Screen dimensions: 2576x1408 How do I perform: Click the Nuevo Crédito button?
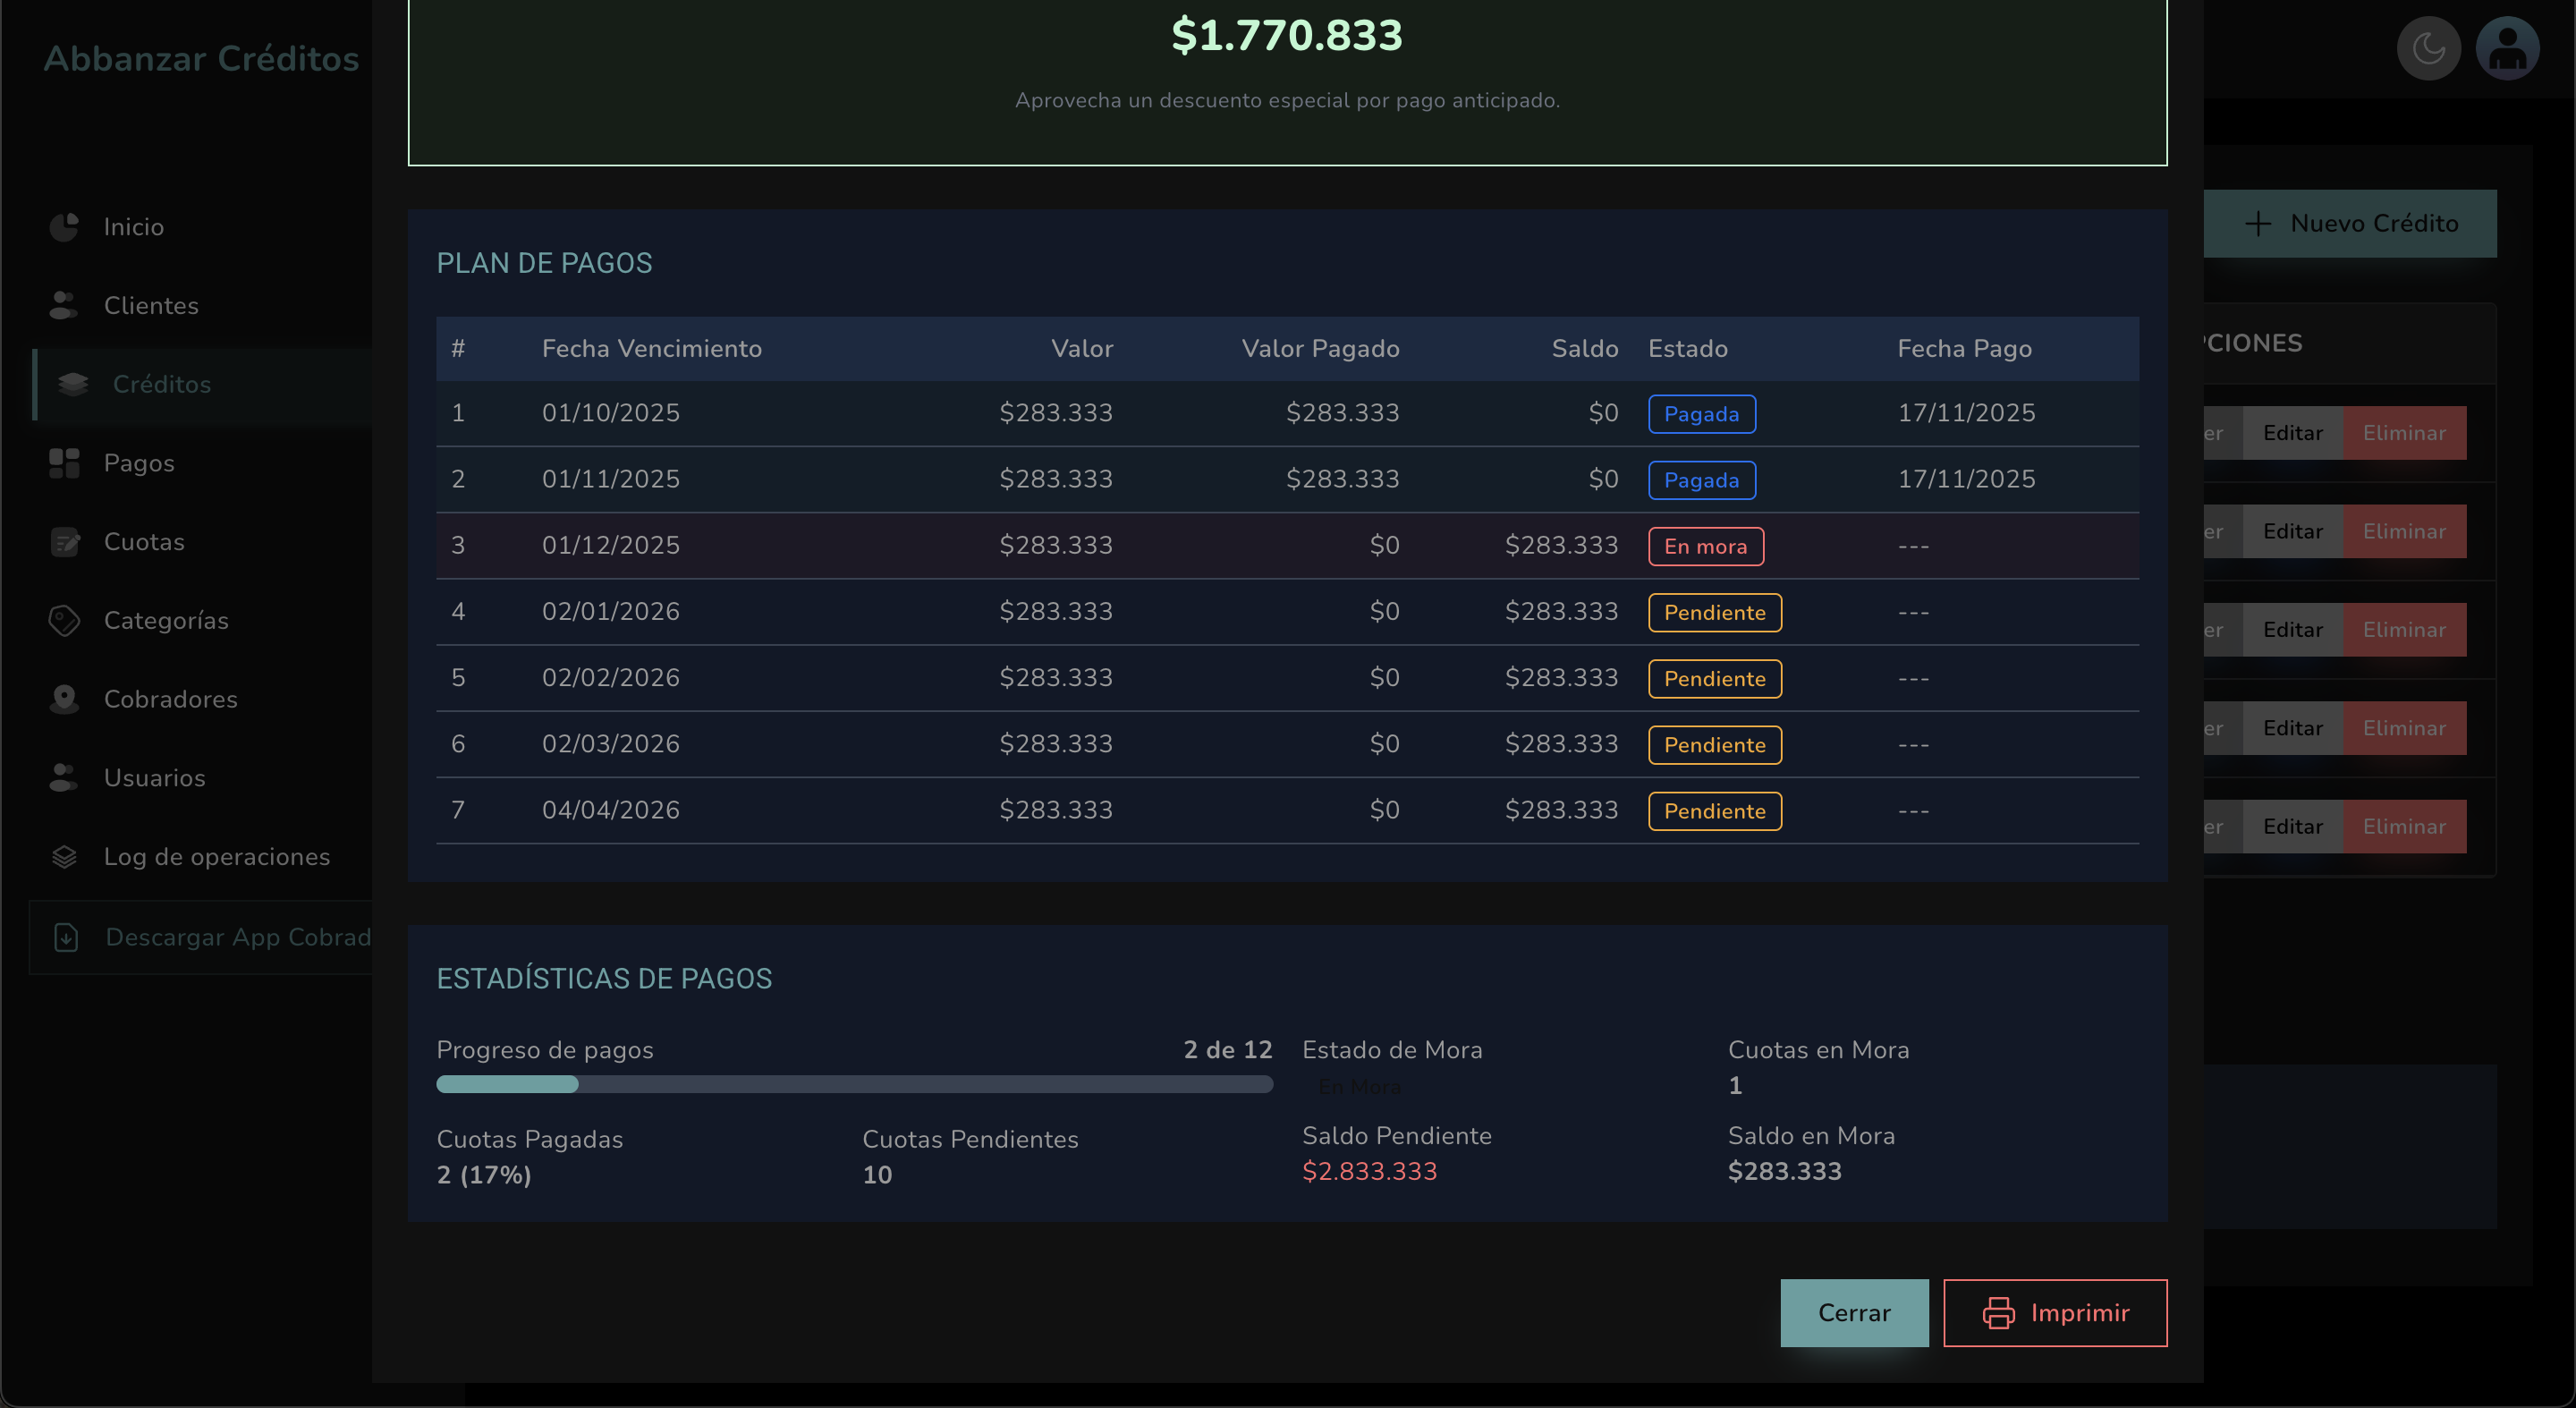pos(2350,224)
